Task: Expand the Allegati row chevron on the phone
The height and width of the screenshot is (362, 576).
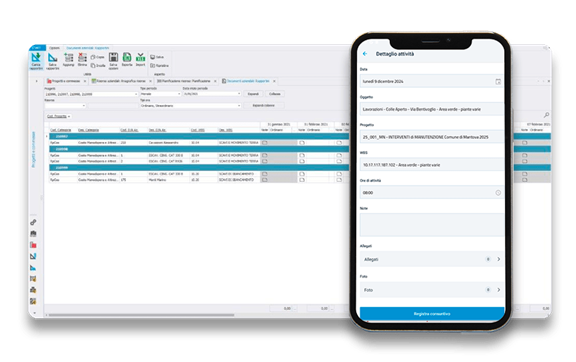Action: click(x=498, y=259)
